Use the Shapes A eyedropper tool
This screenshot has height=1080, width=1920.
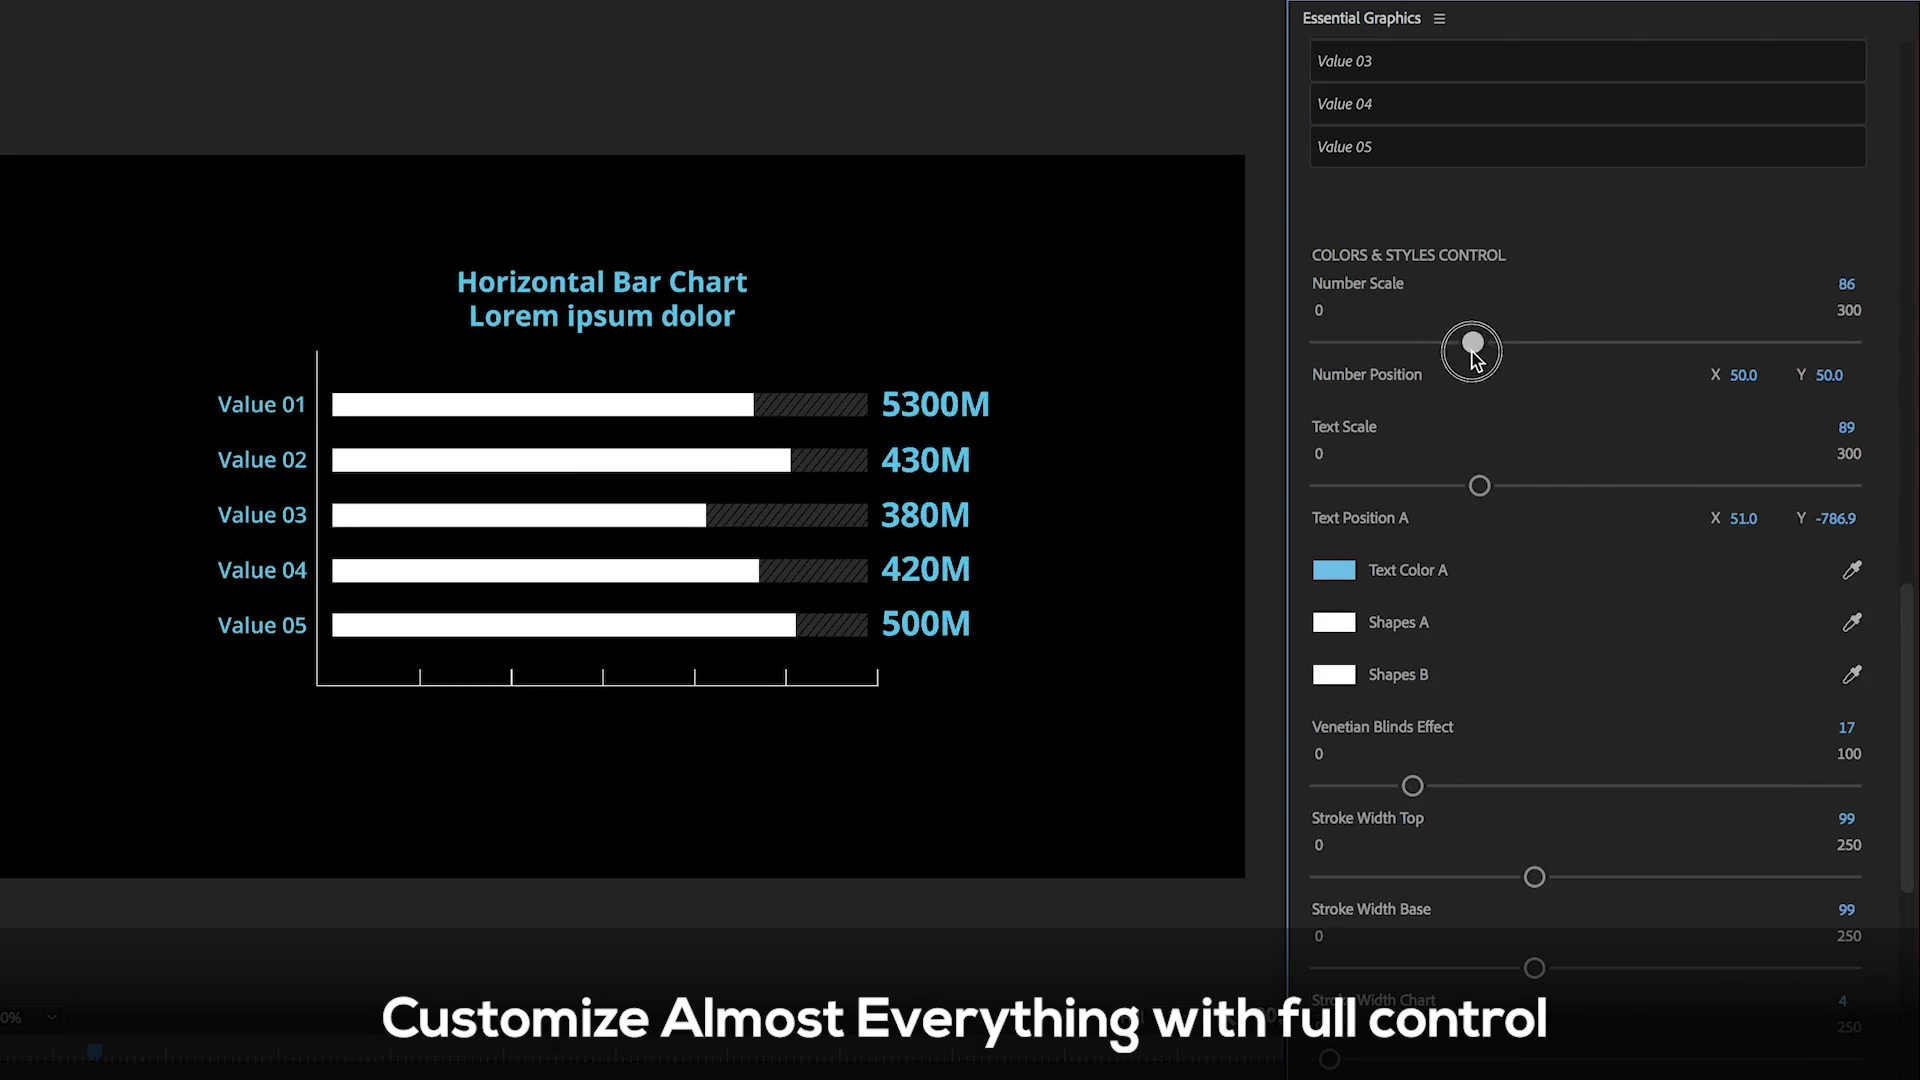click(1852, 622)
